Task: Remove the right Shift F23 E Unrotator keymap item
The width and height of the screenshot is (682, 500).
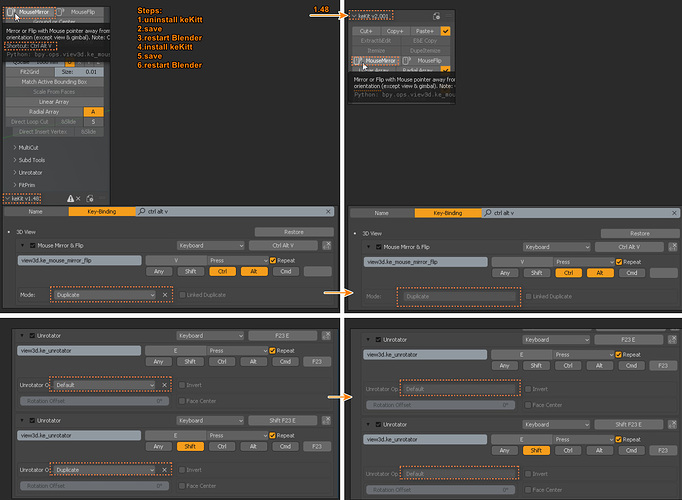Action: [x=672, y=424]
